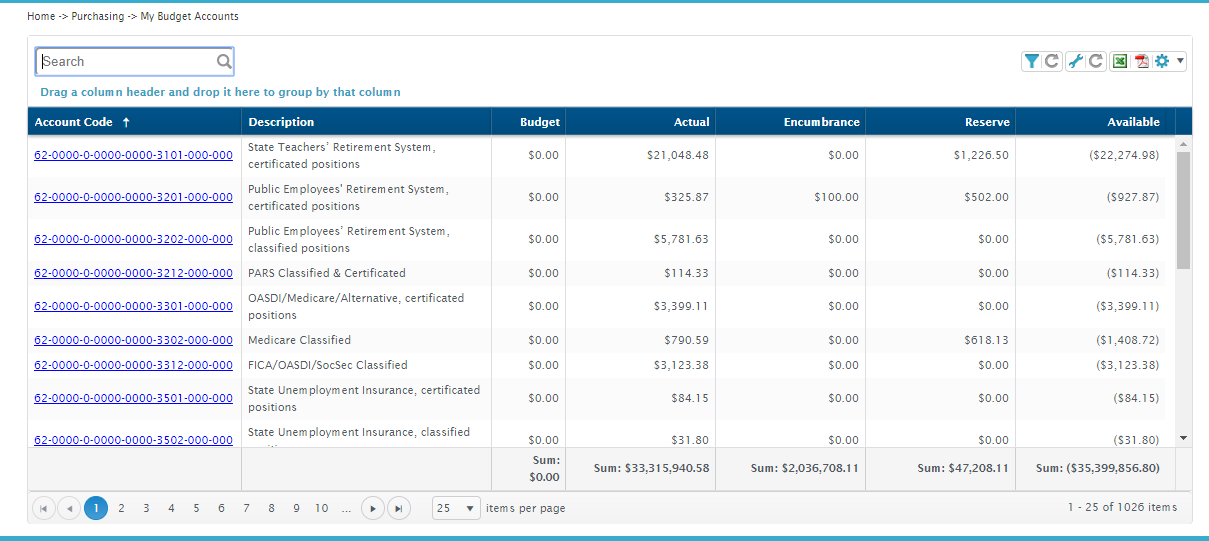Expand the dropdown arrow next to the gear
This screenshot has width=1209, height=541.
pyautogui.click(x=1180, y=61)
